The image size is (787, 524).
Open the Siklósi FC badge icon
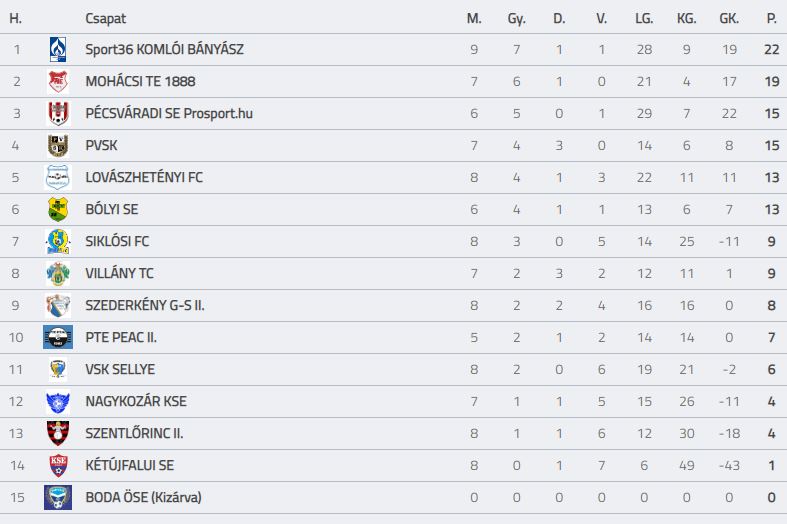58,241
